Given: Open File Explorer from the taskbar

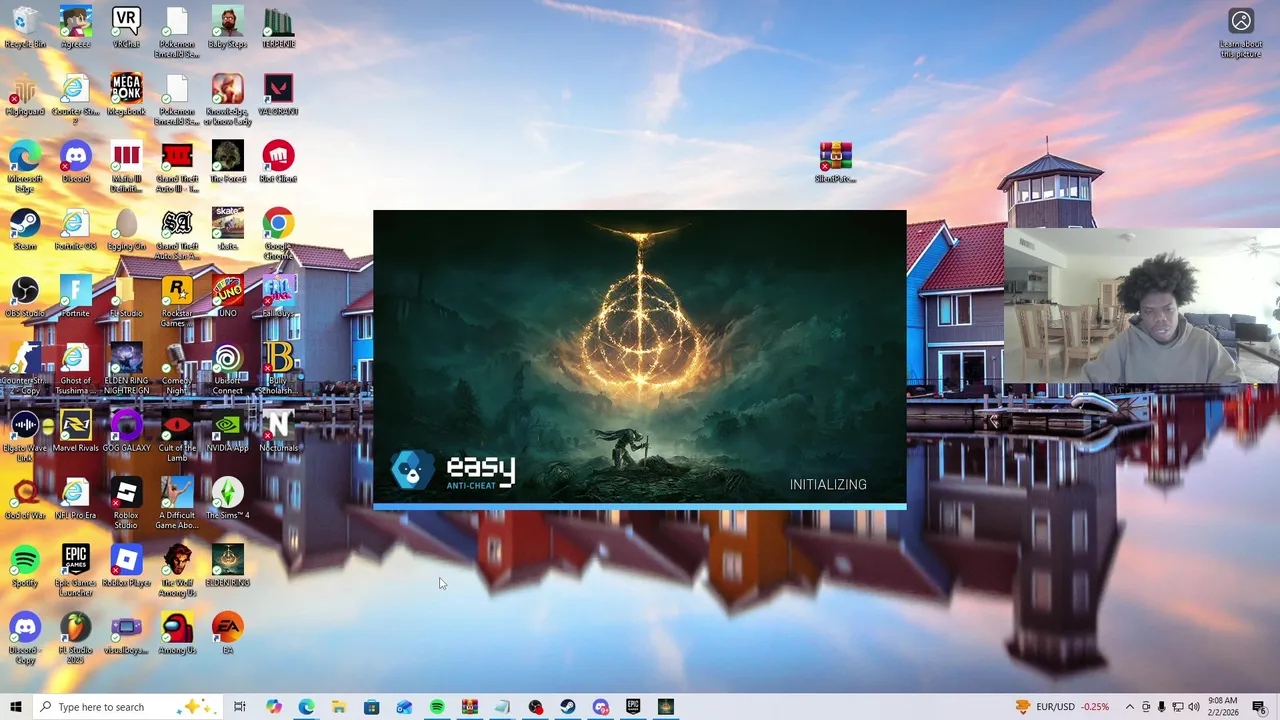Looking at the screenshot, I should pyautogui.click(x=339, y=707).
